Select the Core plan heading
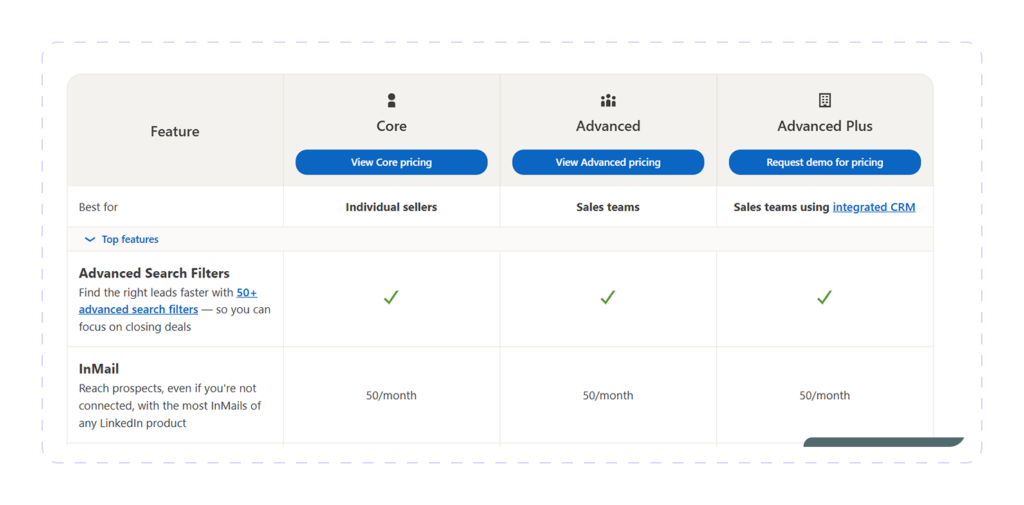Screen dimensions: 1024x505 coord(391,126)
